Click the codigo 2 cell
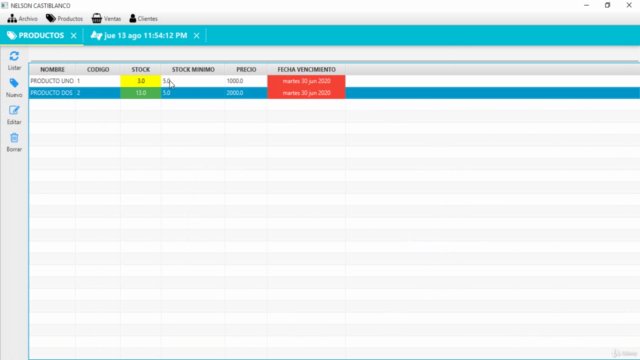 (x=98, y=93)
